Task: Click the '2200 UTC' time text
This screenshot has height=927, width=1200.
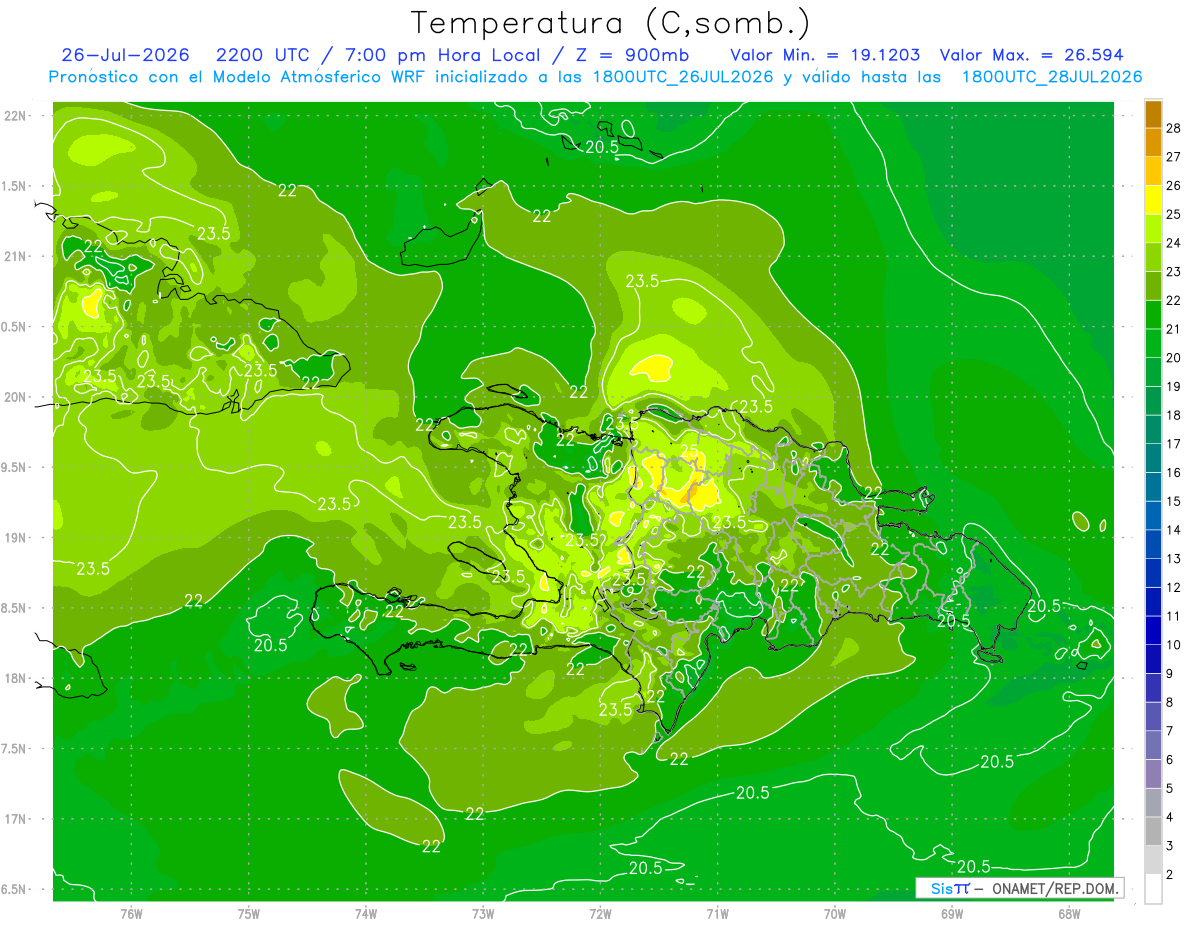Action: [x=263, y=55]
